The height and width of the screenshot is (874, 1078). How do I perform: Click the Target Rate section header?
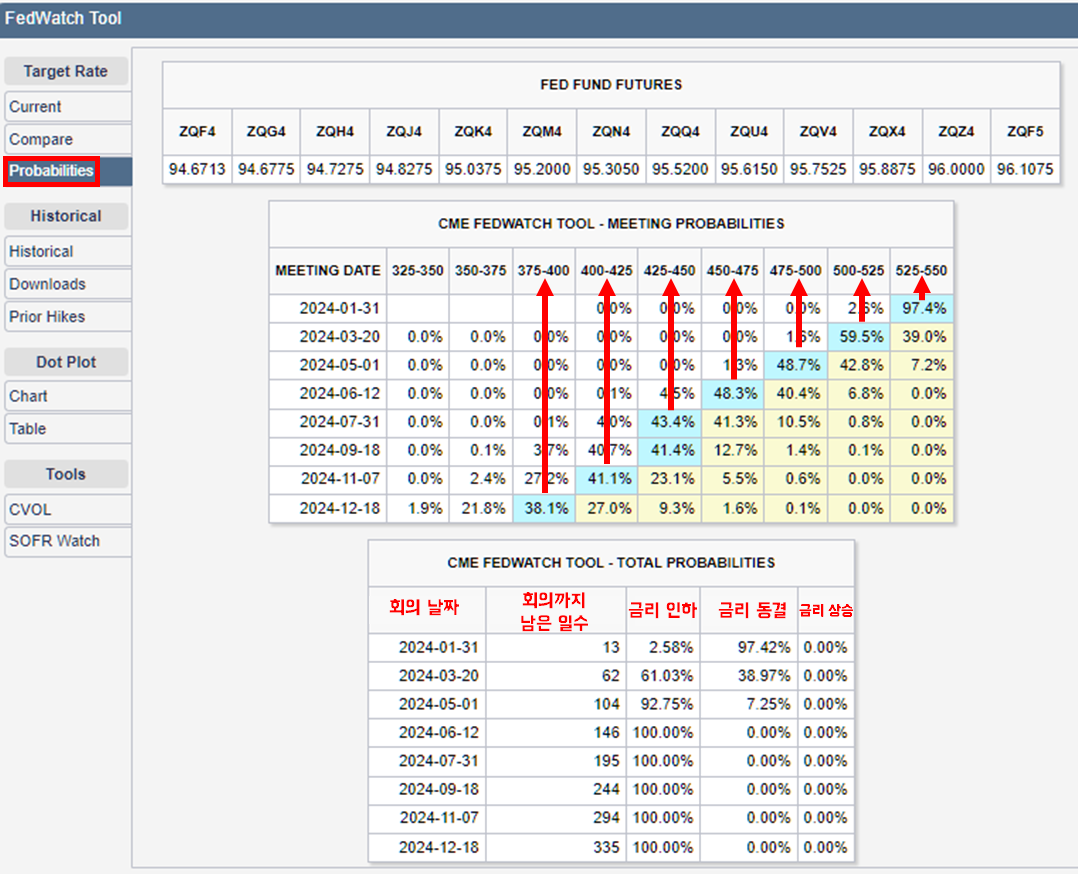coord(66,72)
